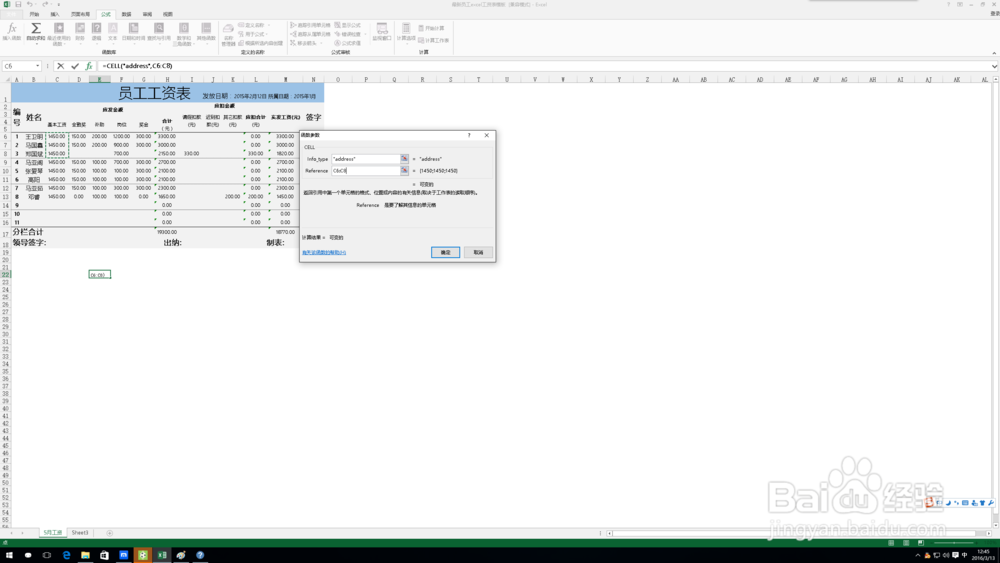Switch to the Data ribbon tab
Image resolution: width=1000 pixels, height=563 pixels.
[126, 14]
